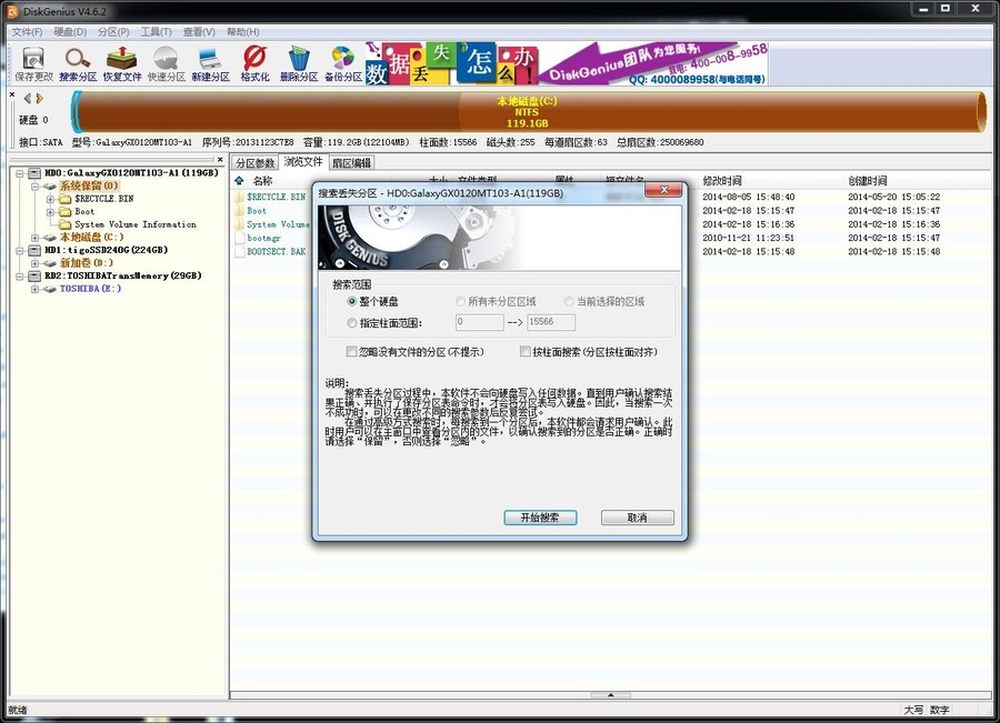Select the 所有未分区区域 radio option
This screenshot has width=1000, height=723.
click(460, 301)
